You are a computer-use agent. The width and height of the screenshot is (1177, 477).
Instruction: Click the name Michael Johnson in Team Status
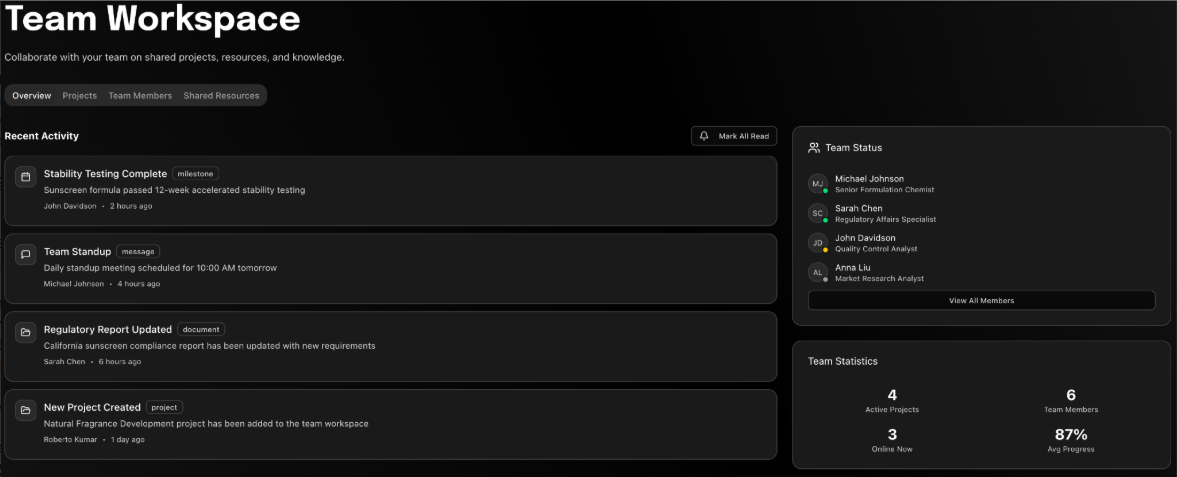(869, 179)
